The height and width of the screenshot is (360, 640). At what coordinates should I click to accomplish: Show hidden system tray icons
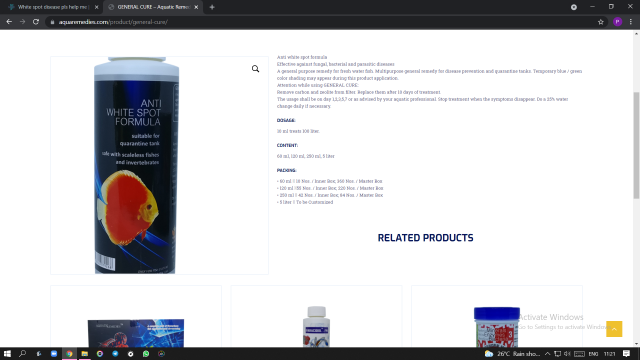[x=548, y=354]
